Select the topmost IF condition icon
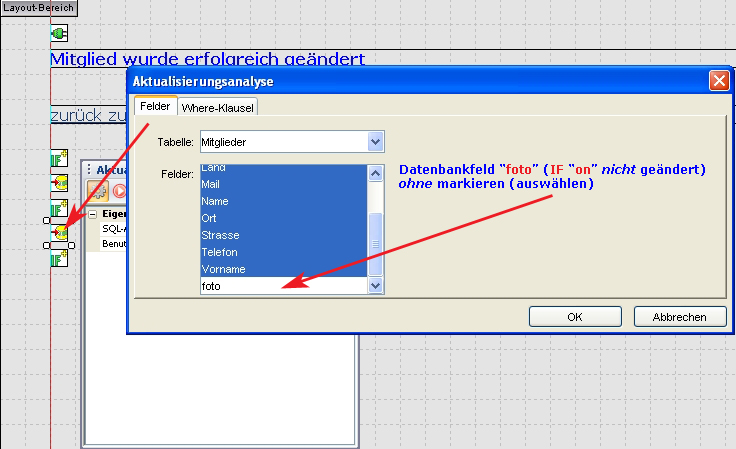The width and height of the screenshot is (736, 449). pos(59,160)
